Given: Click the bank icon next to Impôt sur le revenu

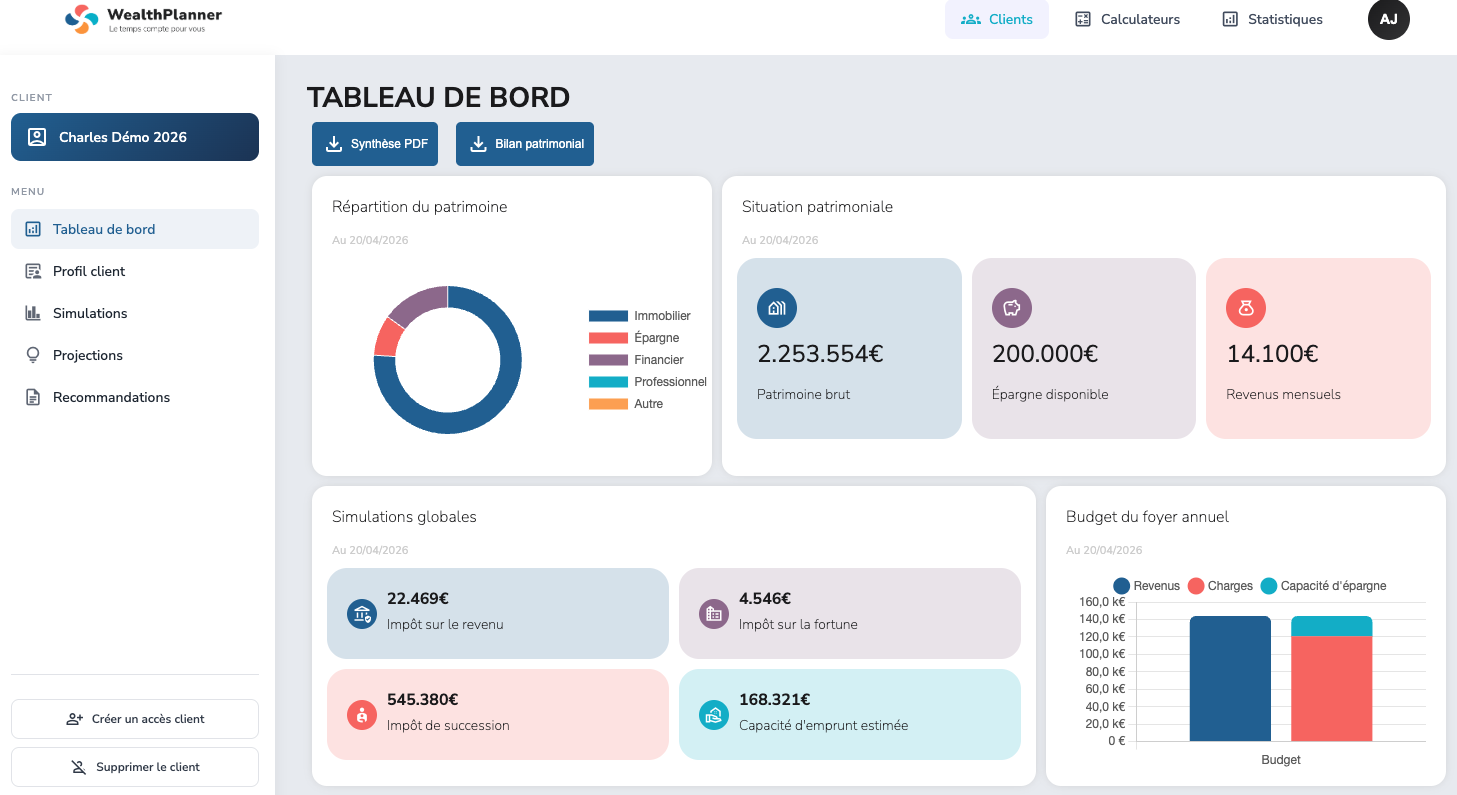Looking at the screenshot, I should (361, 613).
